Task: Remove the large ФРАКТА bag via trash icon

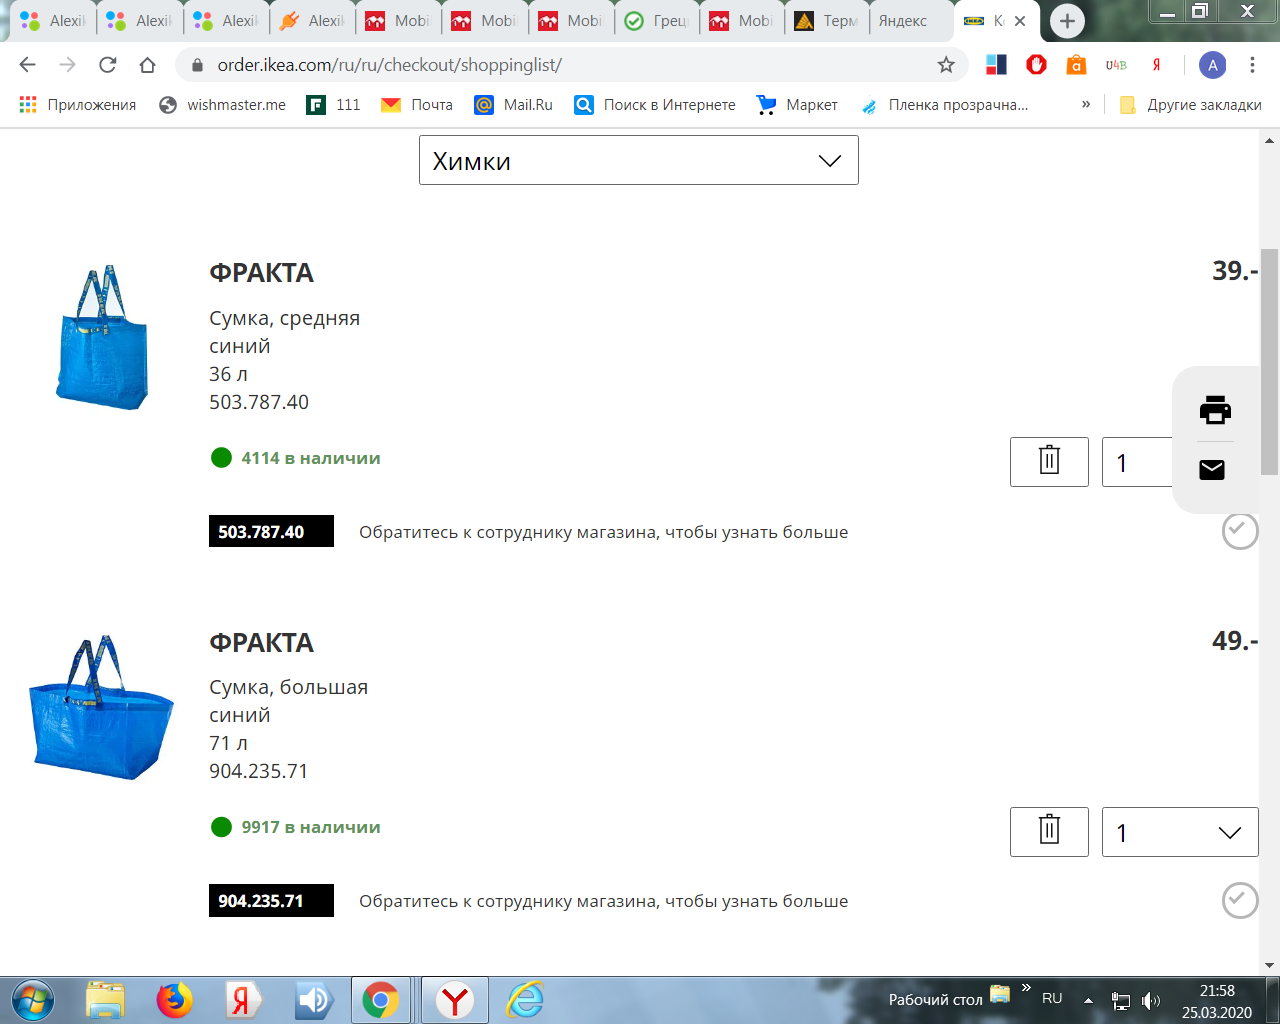Action: tap(1049, 831)
